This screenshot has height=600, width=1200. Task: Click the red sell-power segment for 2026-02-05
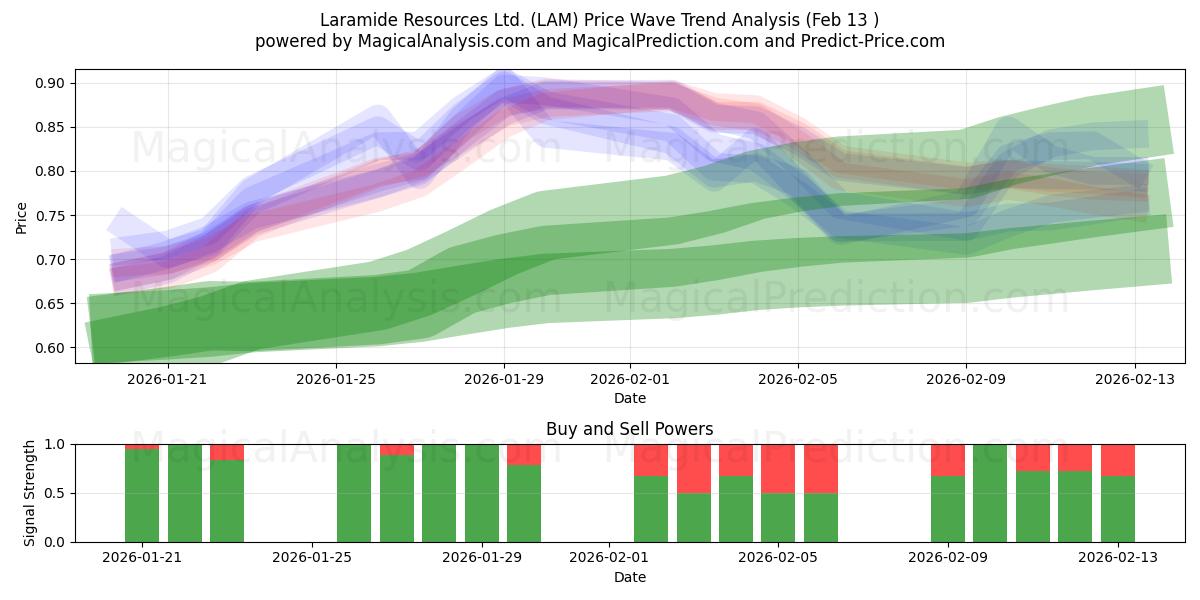[778, 469]
